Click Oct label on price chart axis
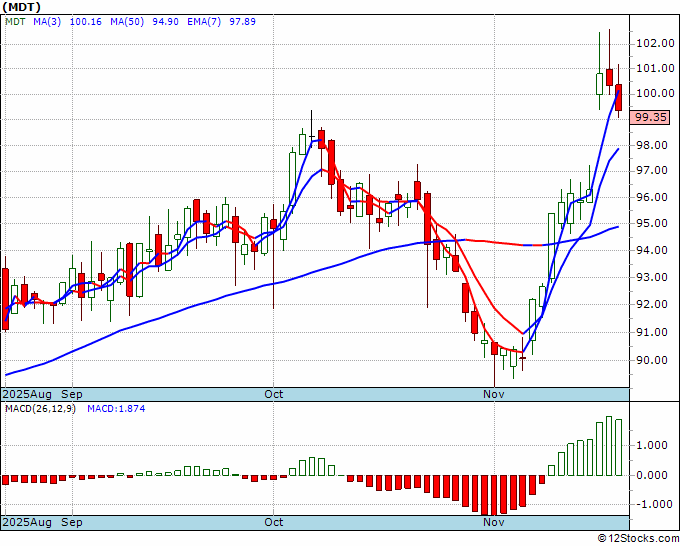 (x=274, y=394)
